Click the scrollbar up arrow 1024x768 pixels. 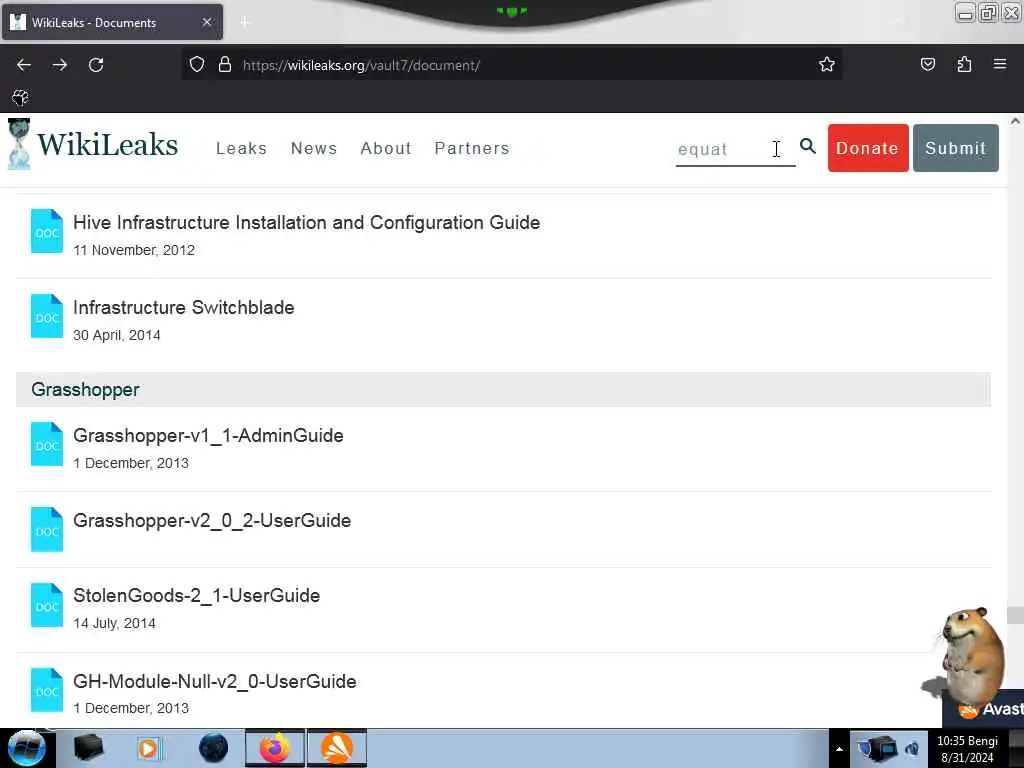1015,121
